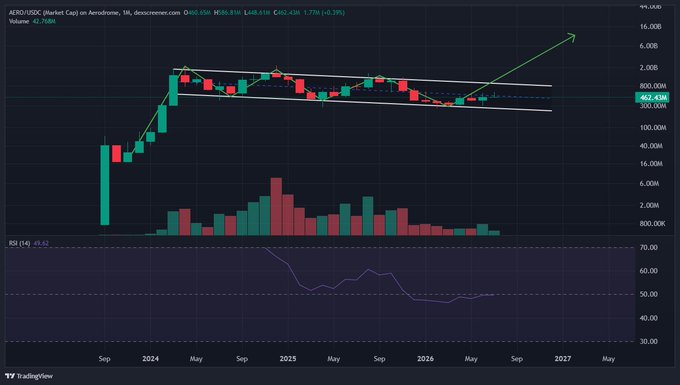Viewport: 680px width, 385px height.
Task: Click the RSI value 49.62
Action: click(x=41, y=243)
